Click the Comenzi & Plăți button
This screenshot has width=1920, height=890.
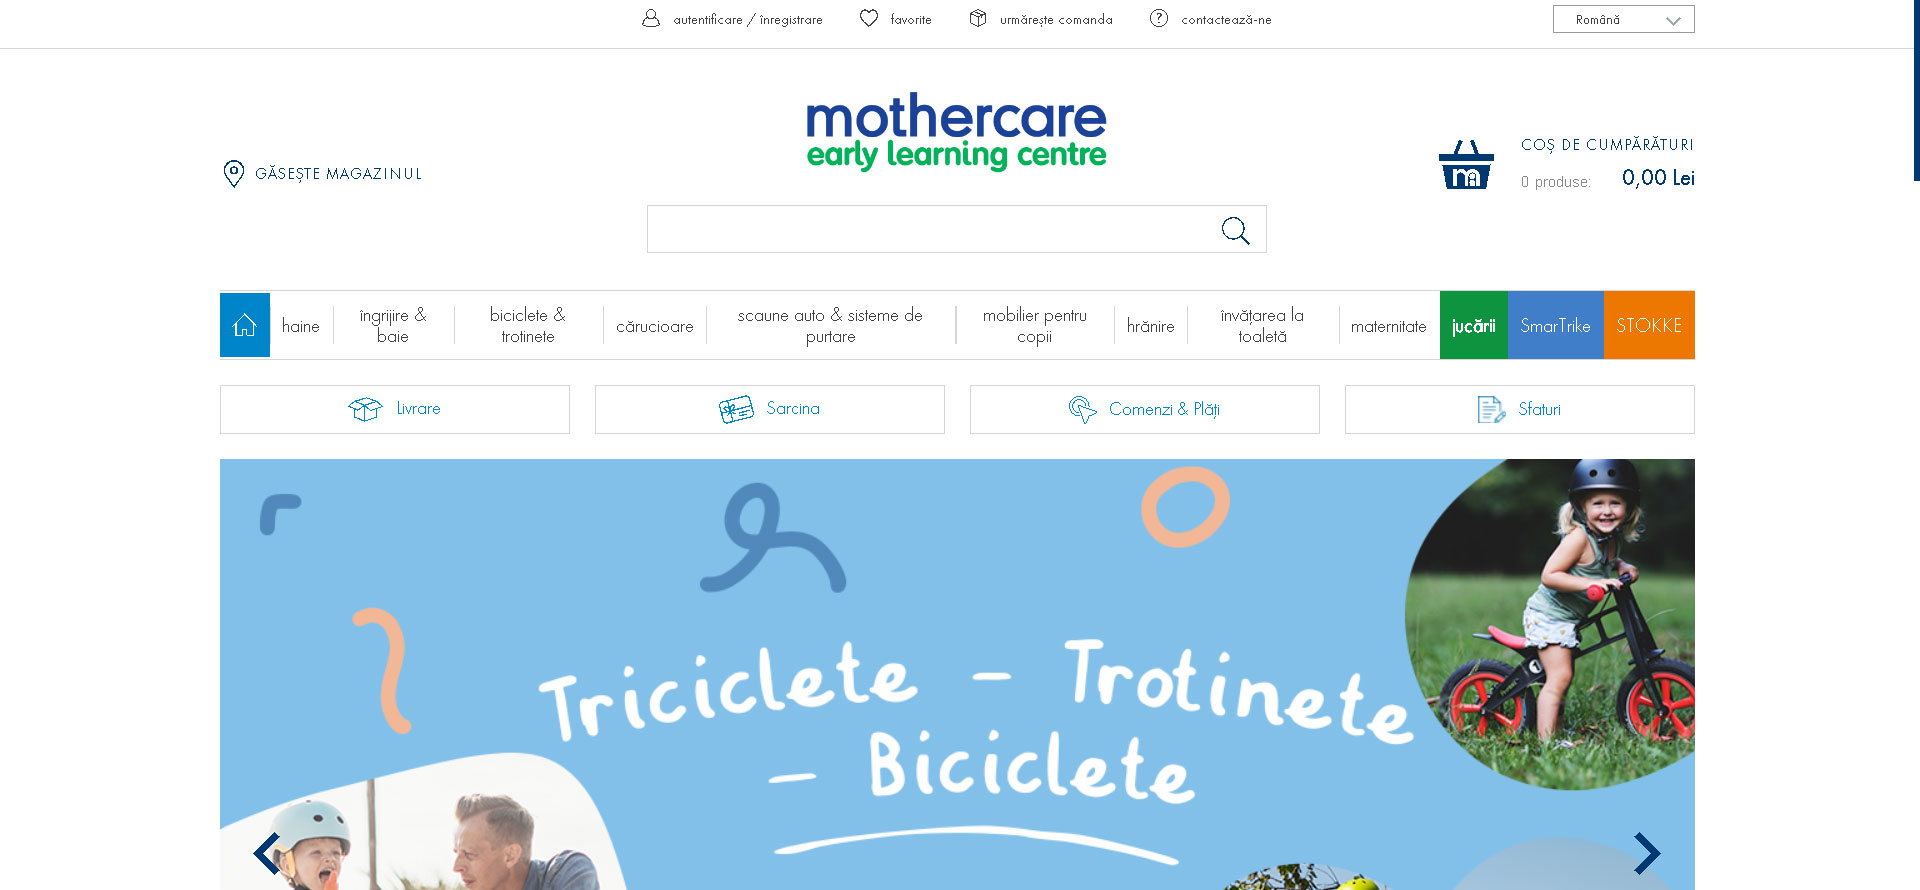pyautogui.click(x=1145, y=409)
